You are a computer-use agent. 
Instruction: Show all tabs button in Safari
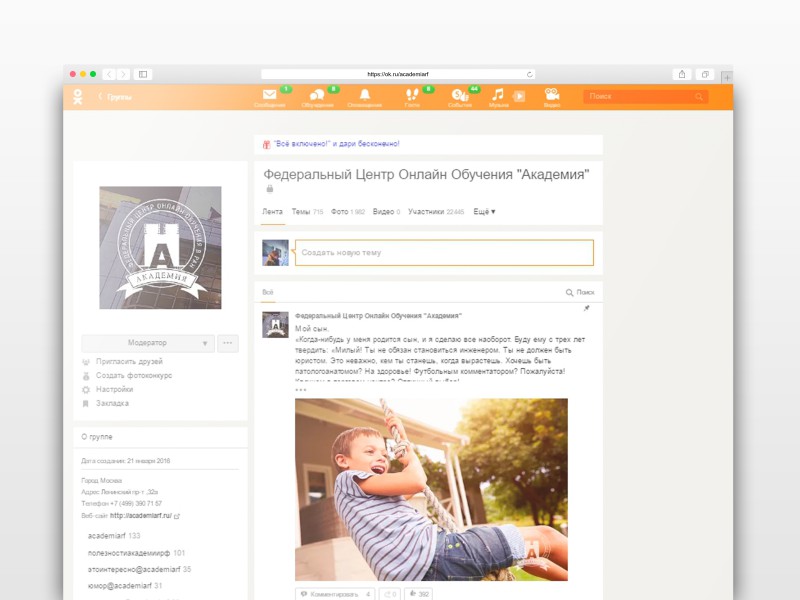[705, 74]
